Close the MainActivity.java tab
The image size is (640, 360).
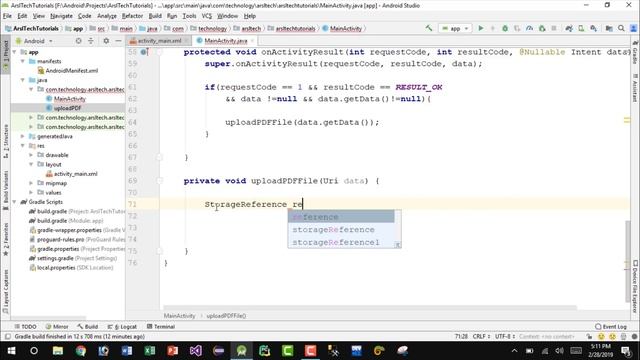click(x=252, y=41)
